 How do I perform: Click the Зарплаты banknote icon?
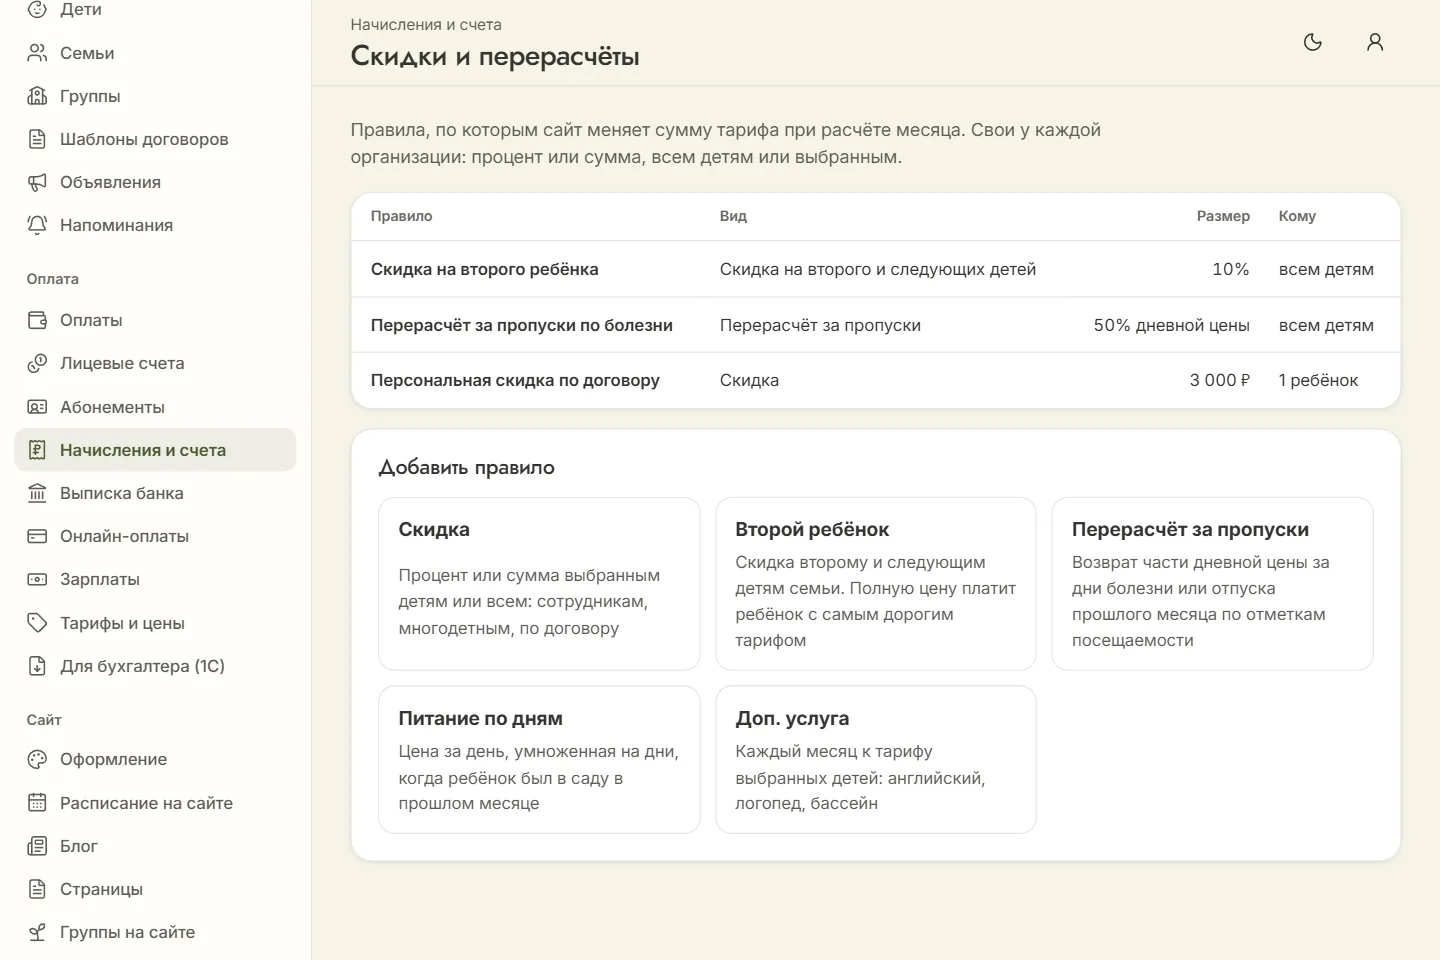[37, 579]
